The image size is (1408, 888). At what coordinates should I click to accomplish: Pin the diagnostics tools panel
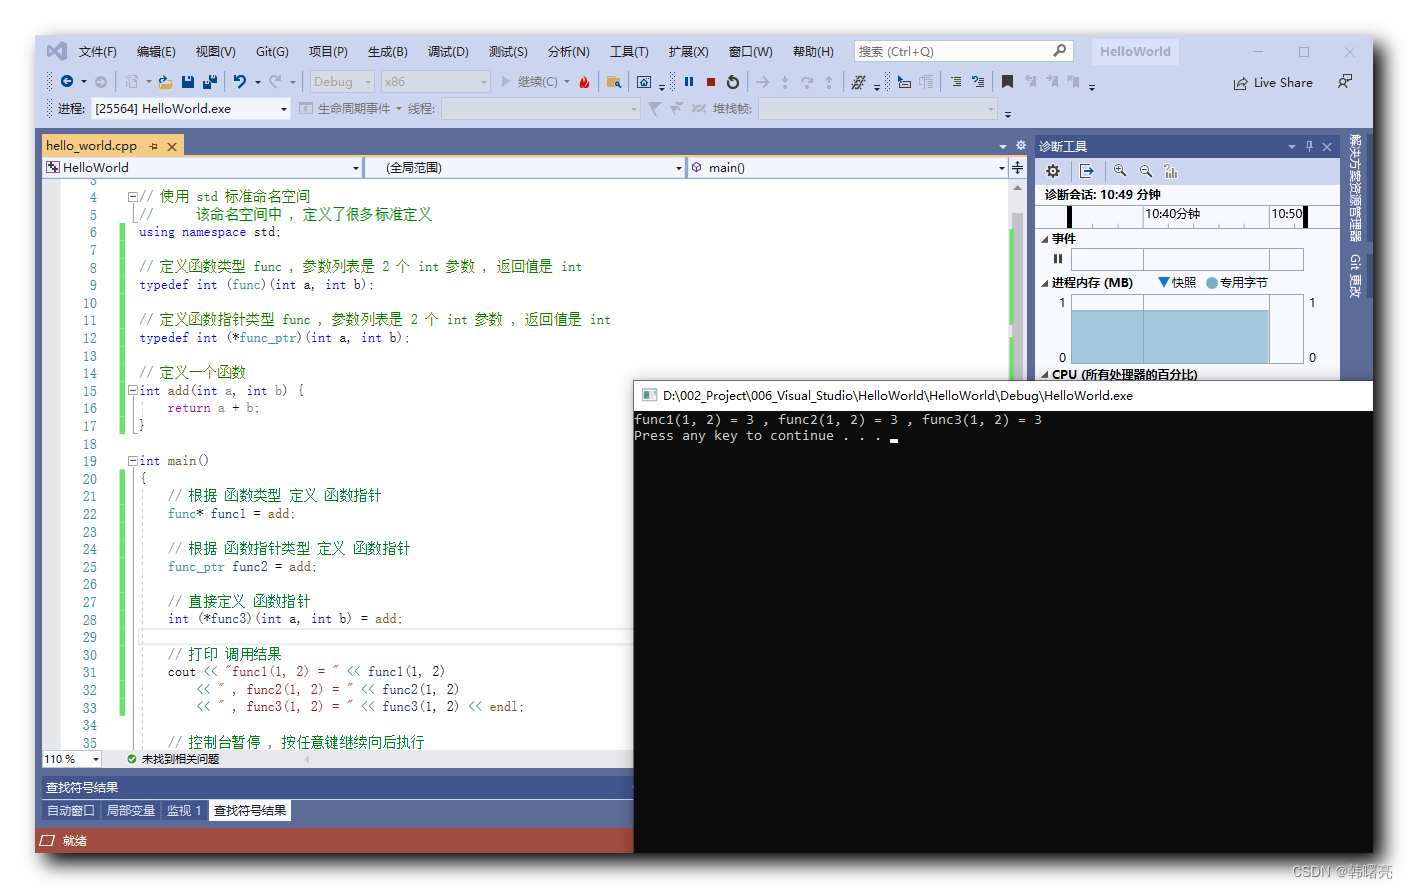pos(1309,147)
